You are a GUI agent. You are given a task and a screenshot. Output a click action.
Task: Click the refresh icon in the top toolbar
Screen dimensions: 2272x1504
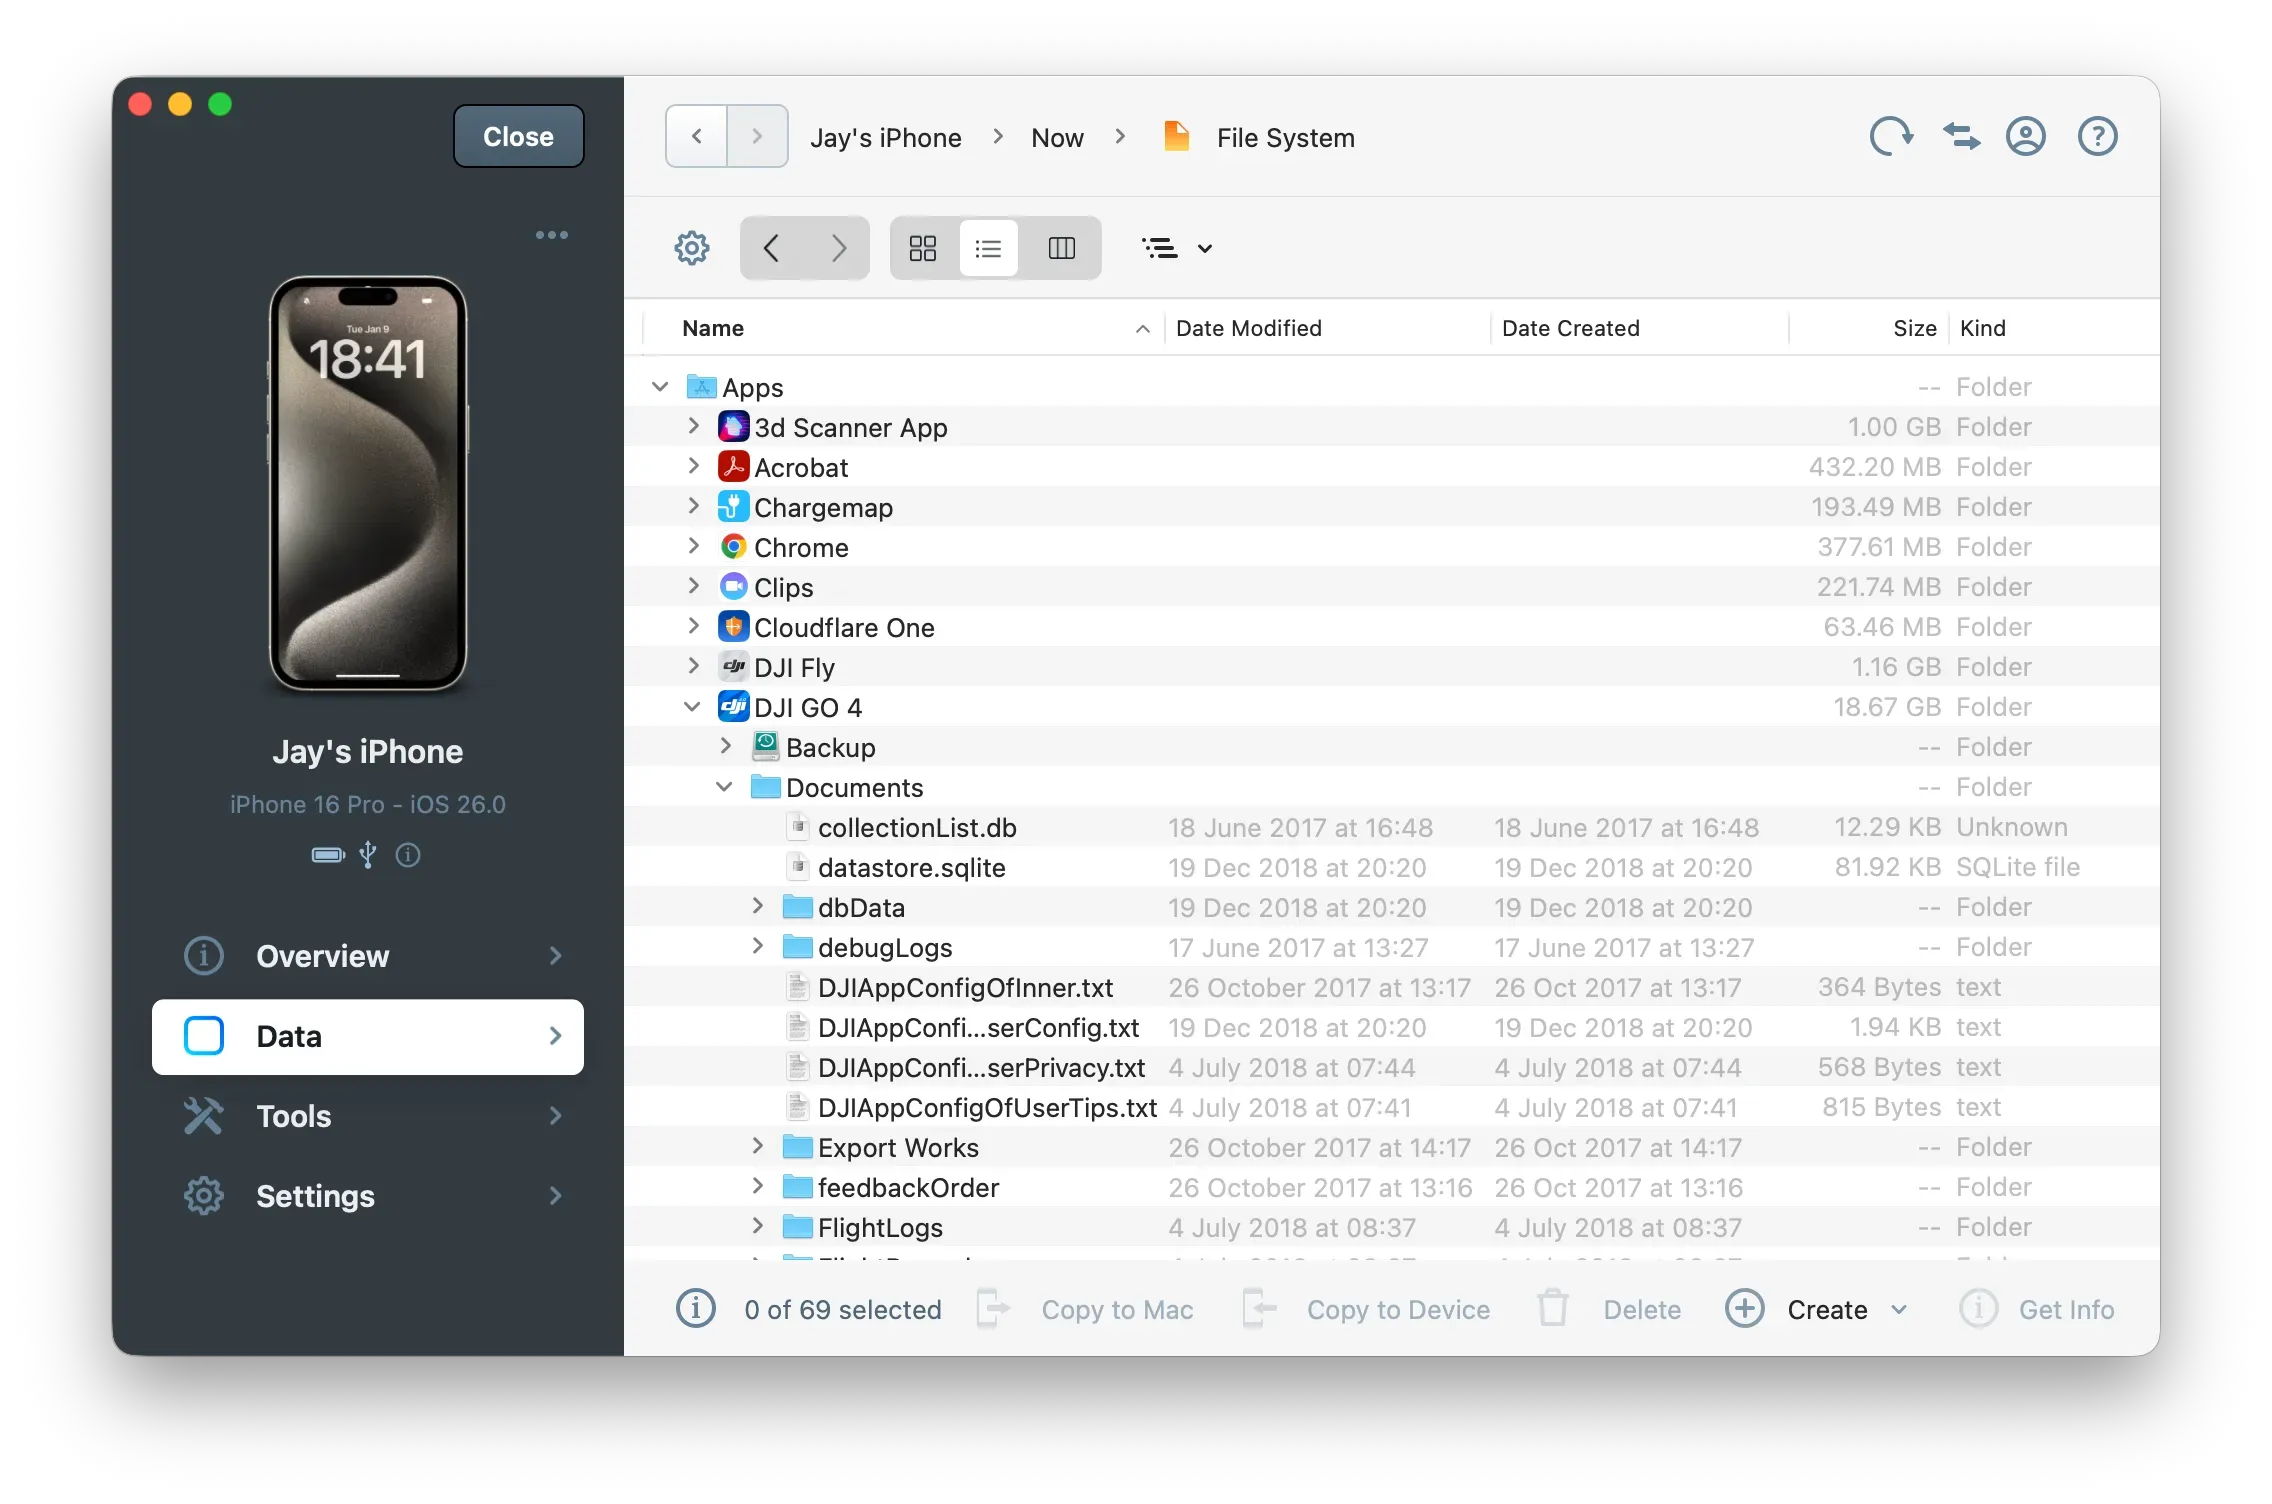pyautogui.click(x=1890, y=136)
